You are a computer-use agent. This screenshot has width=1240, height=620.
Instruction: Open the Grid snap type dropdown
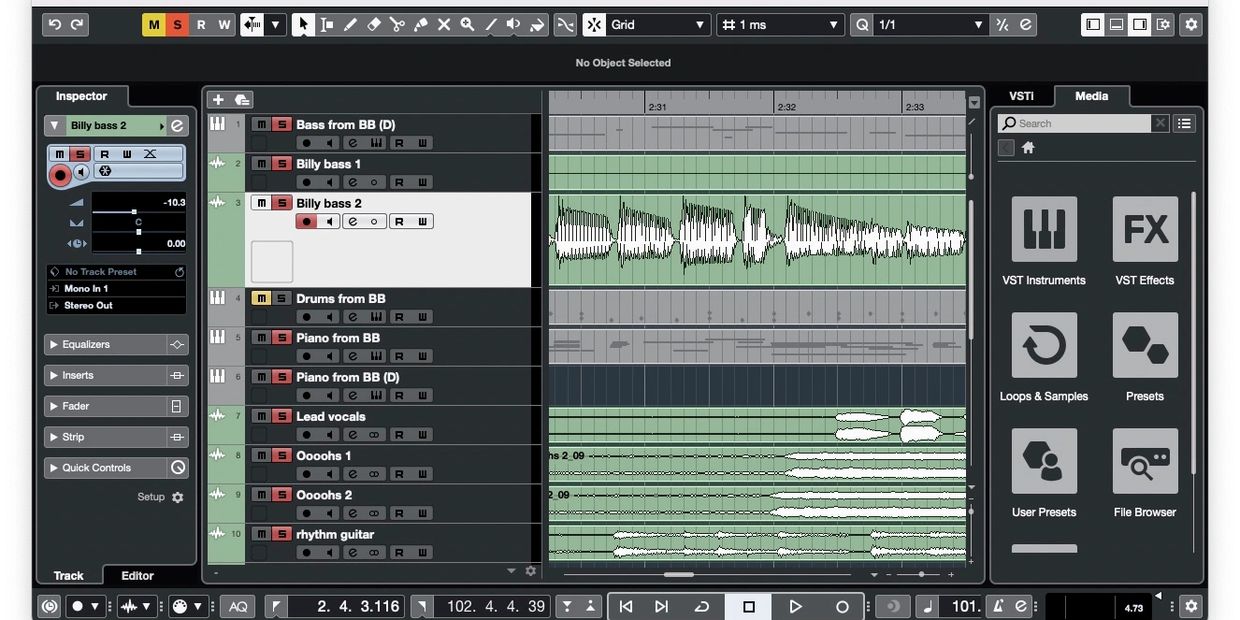pos(657,25)
